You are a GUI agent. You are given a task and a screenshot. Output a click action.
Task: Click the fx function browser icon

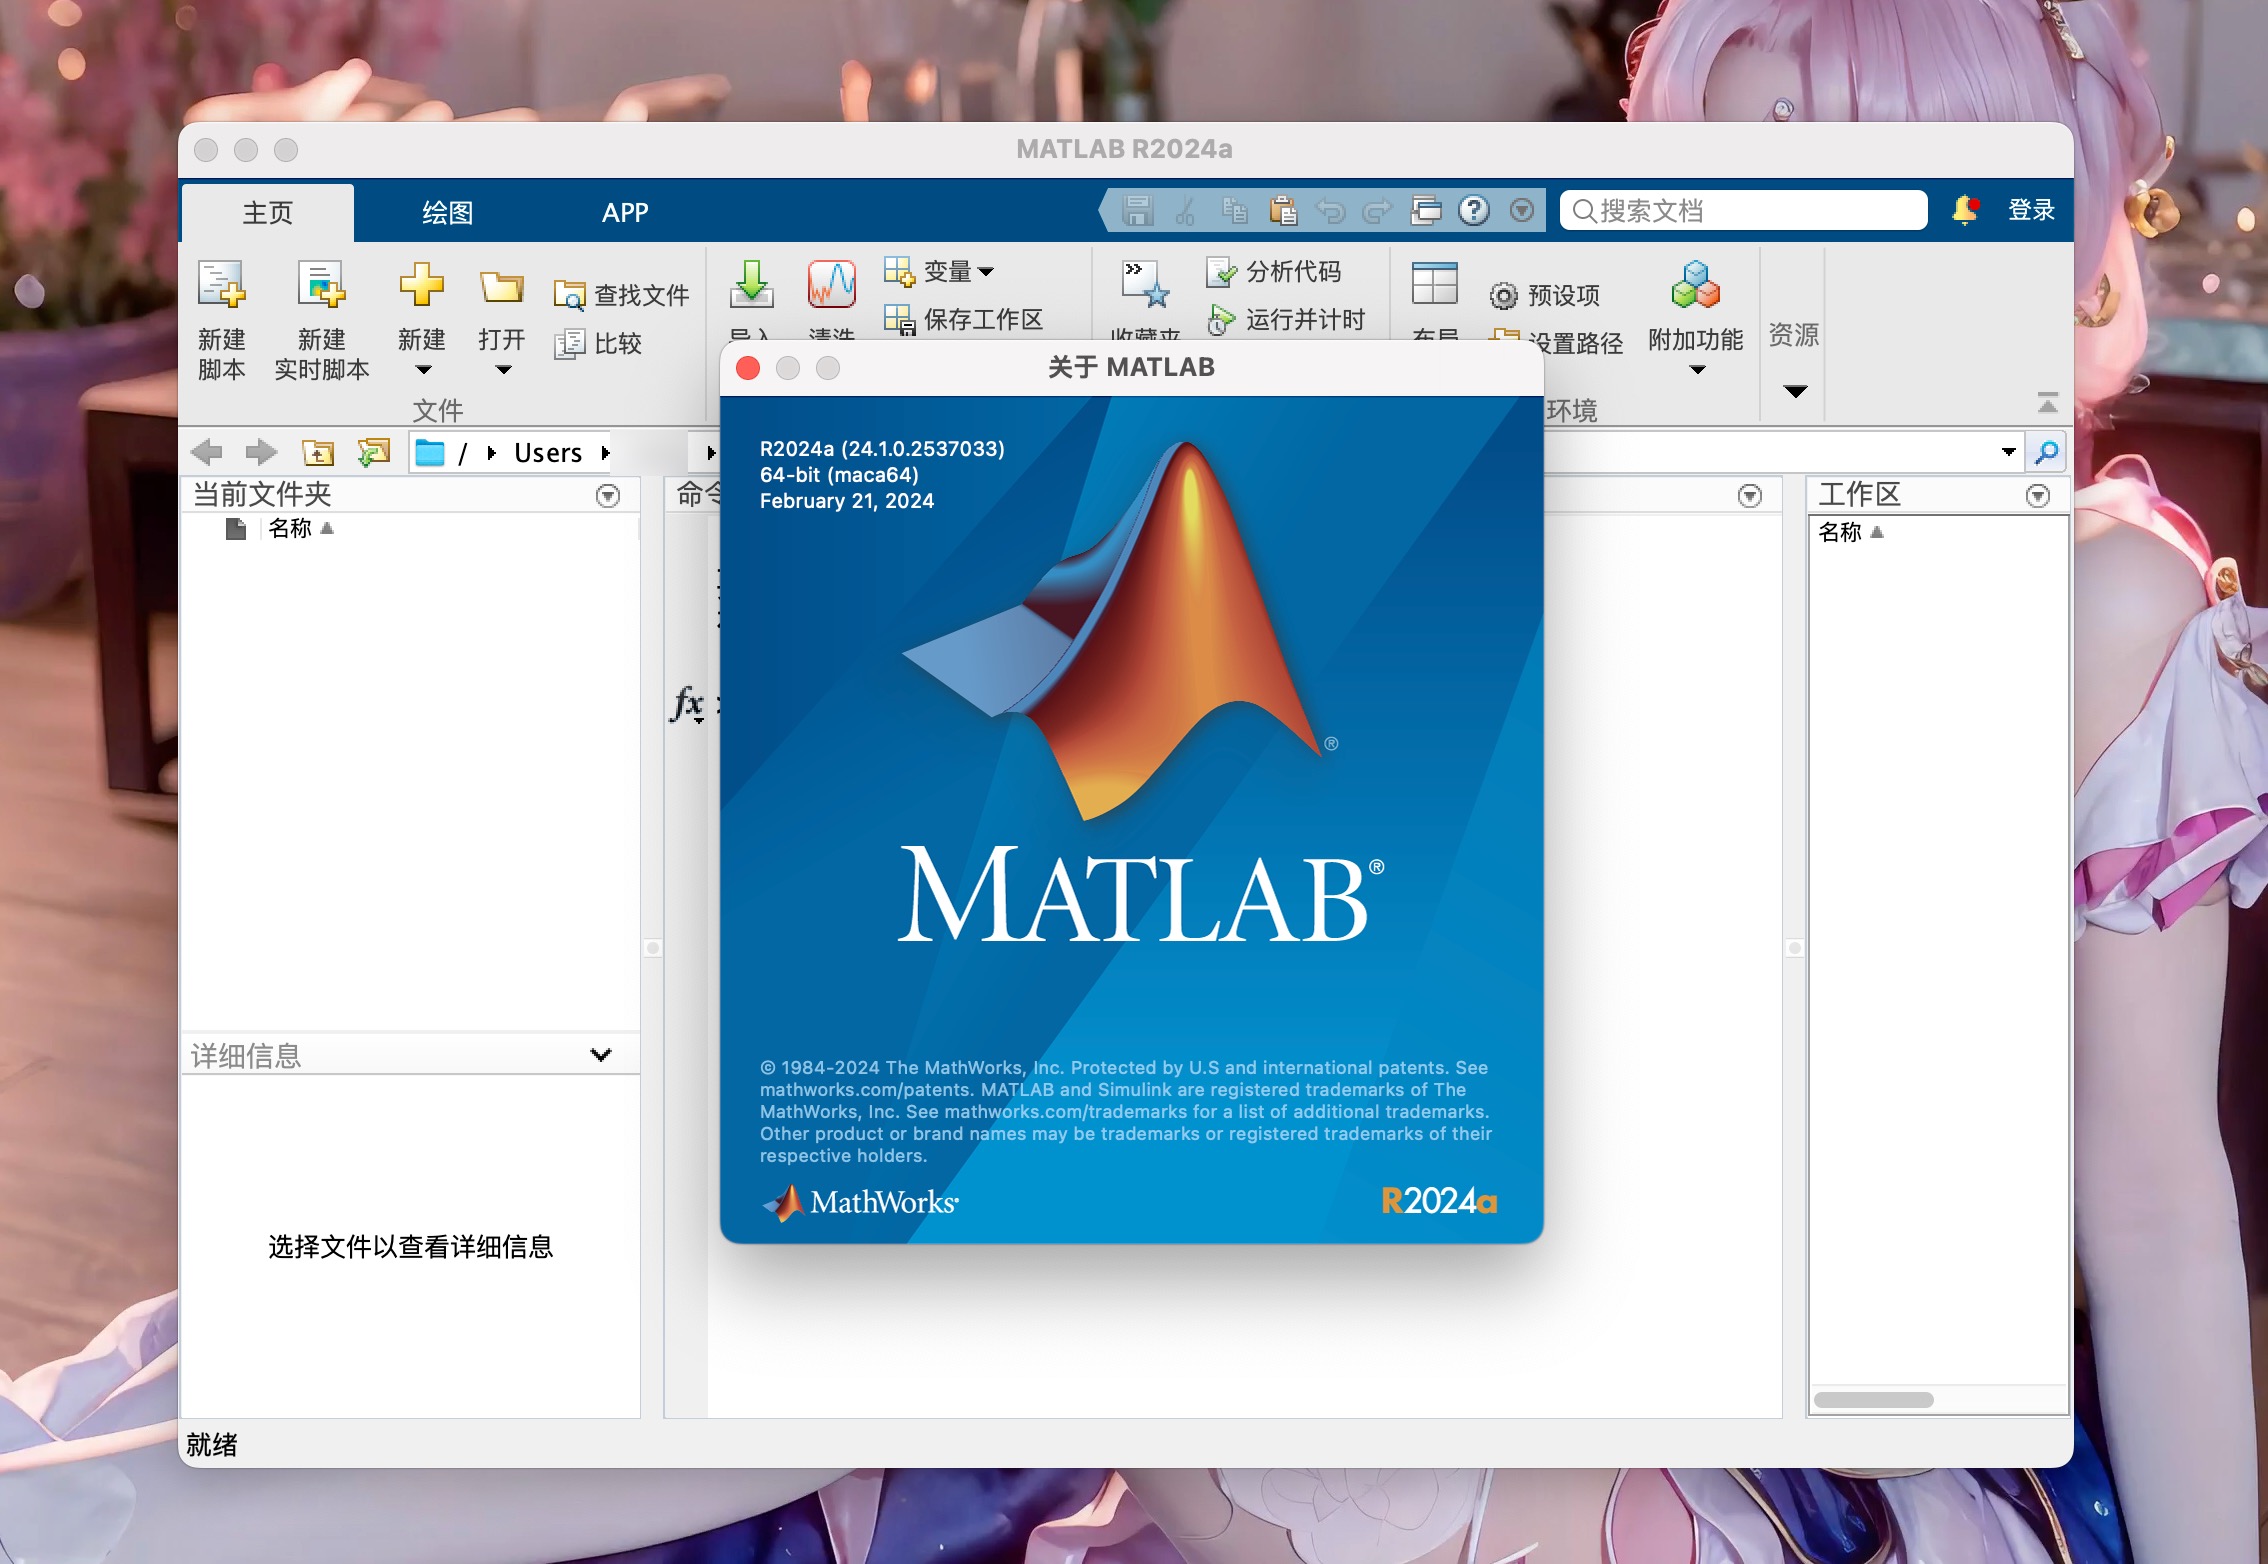[688, 703]
